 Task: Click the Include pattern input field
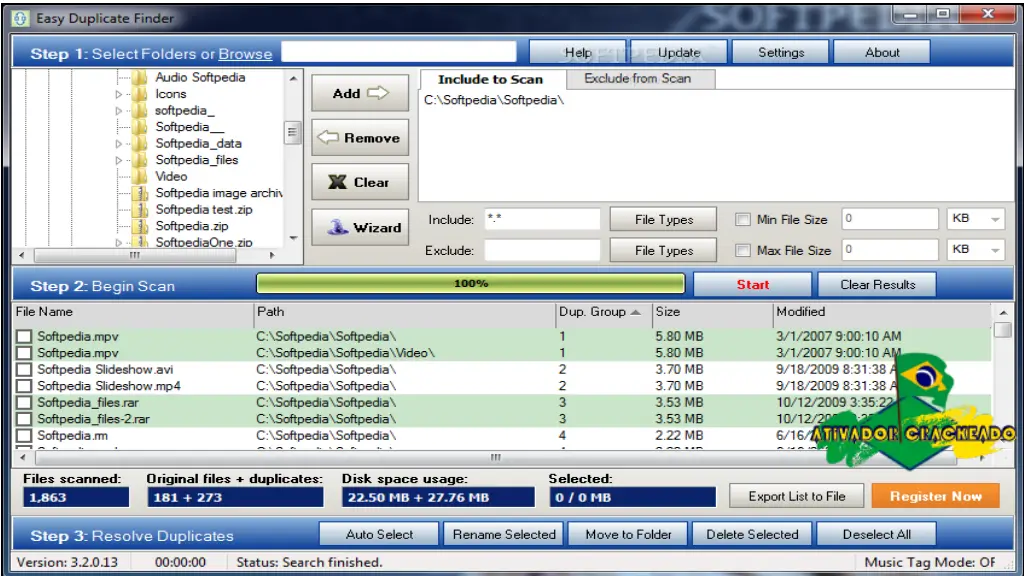(x=542, y=219)
